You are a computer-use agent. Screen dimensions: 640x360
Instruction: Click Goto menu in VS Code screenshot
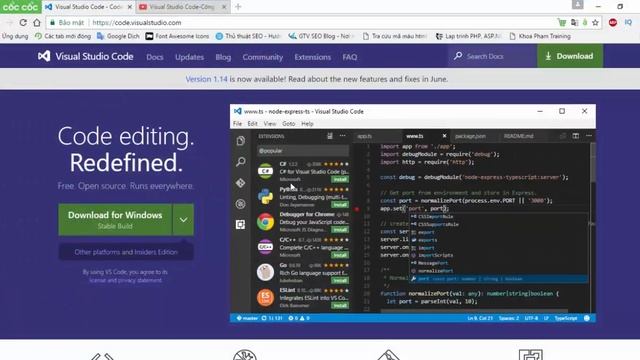coord(289,124)
